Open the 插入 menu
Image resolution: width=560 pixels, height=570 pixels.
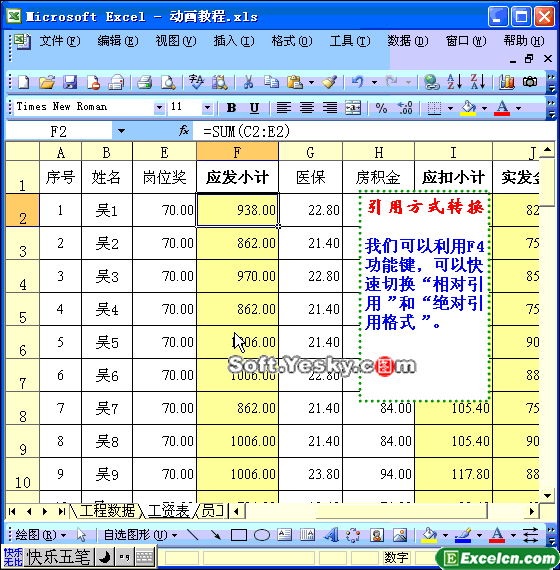[x=234, y=41]
